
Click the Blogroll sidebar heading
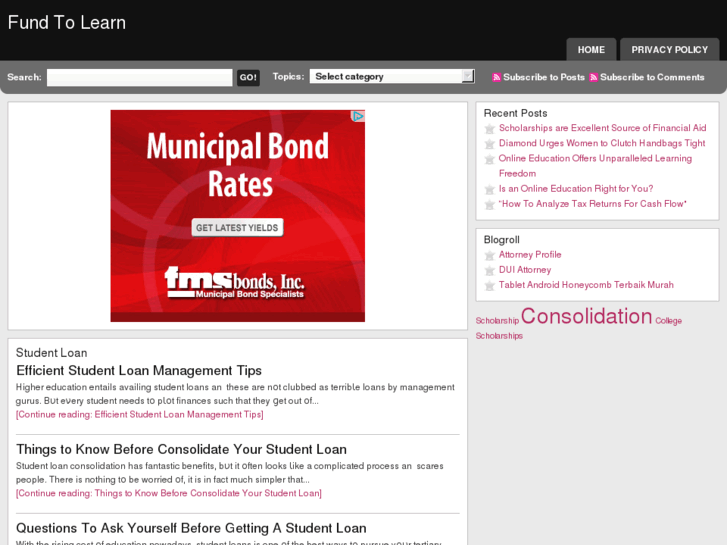point(502,240)
